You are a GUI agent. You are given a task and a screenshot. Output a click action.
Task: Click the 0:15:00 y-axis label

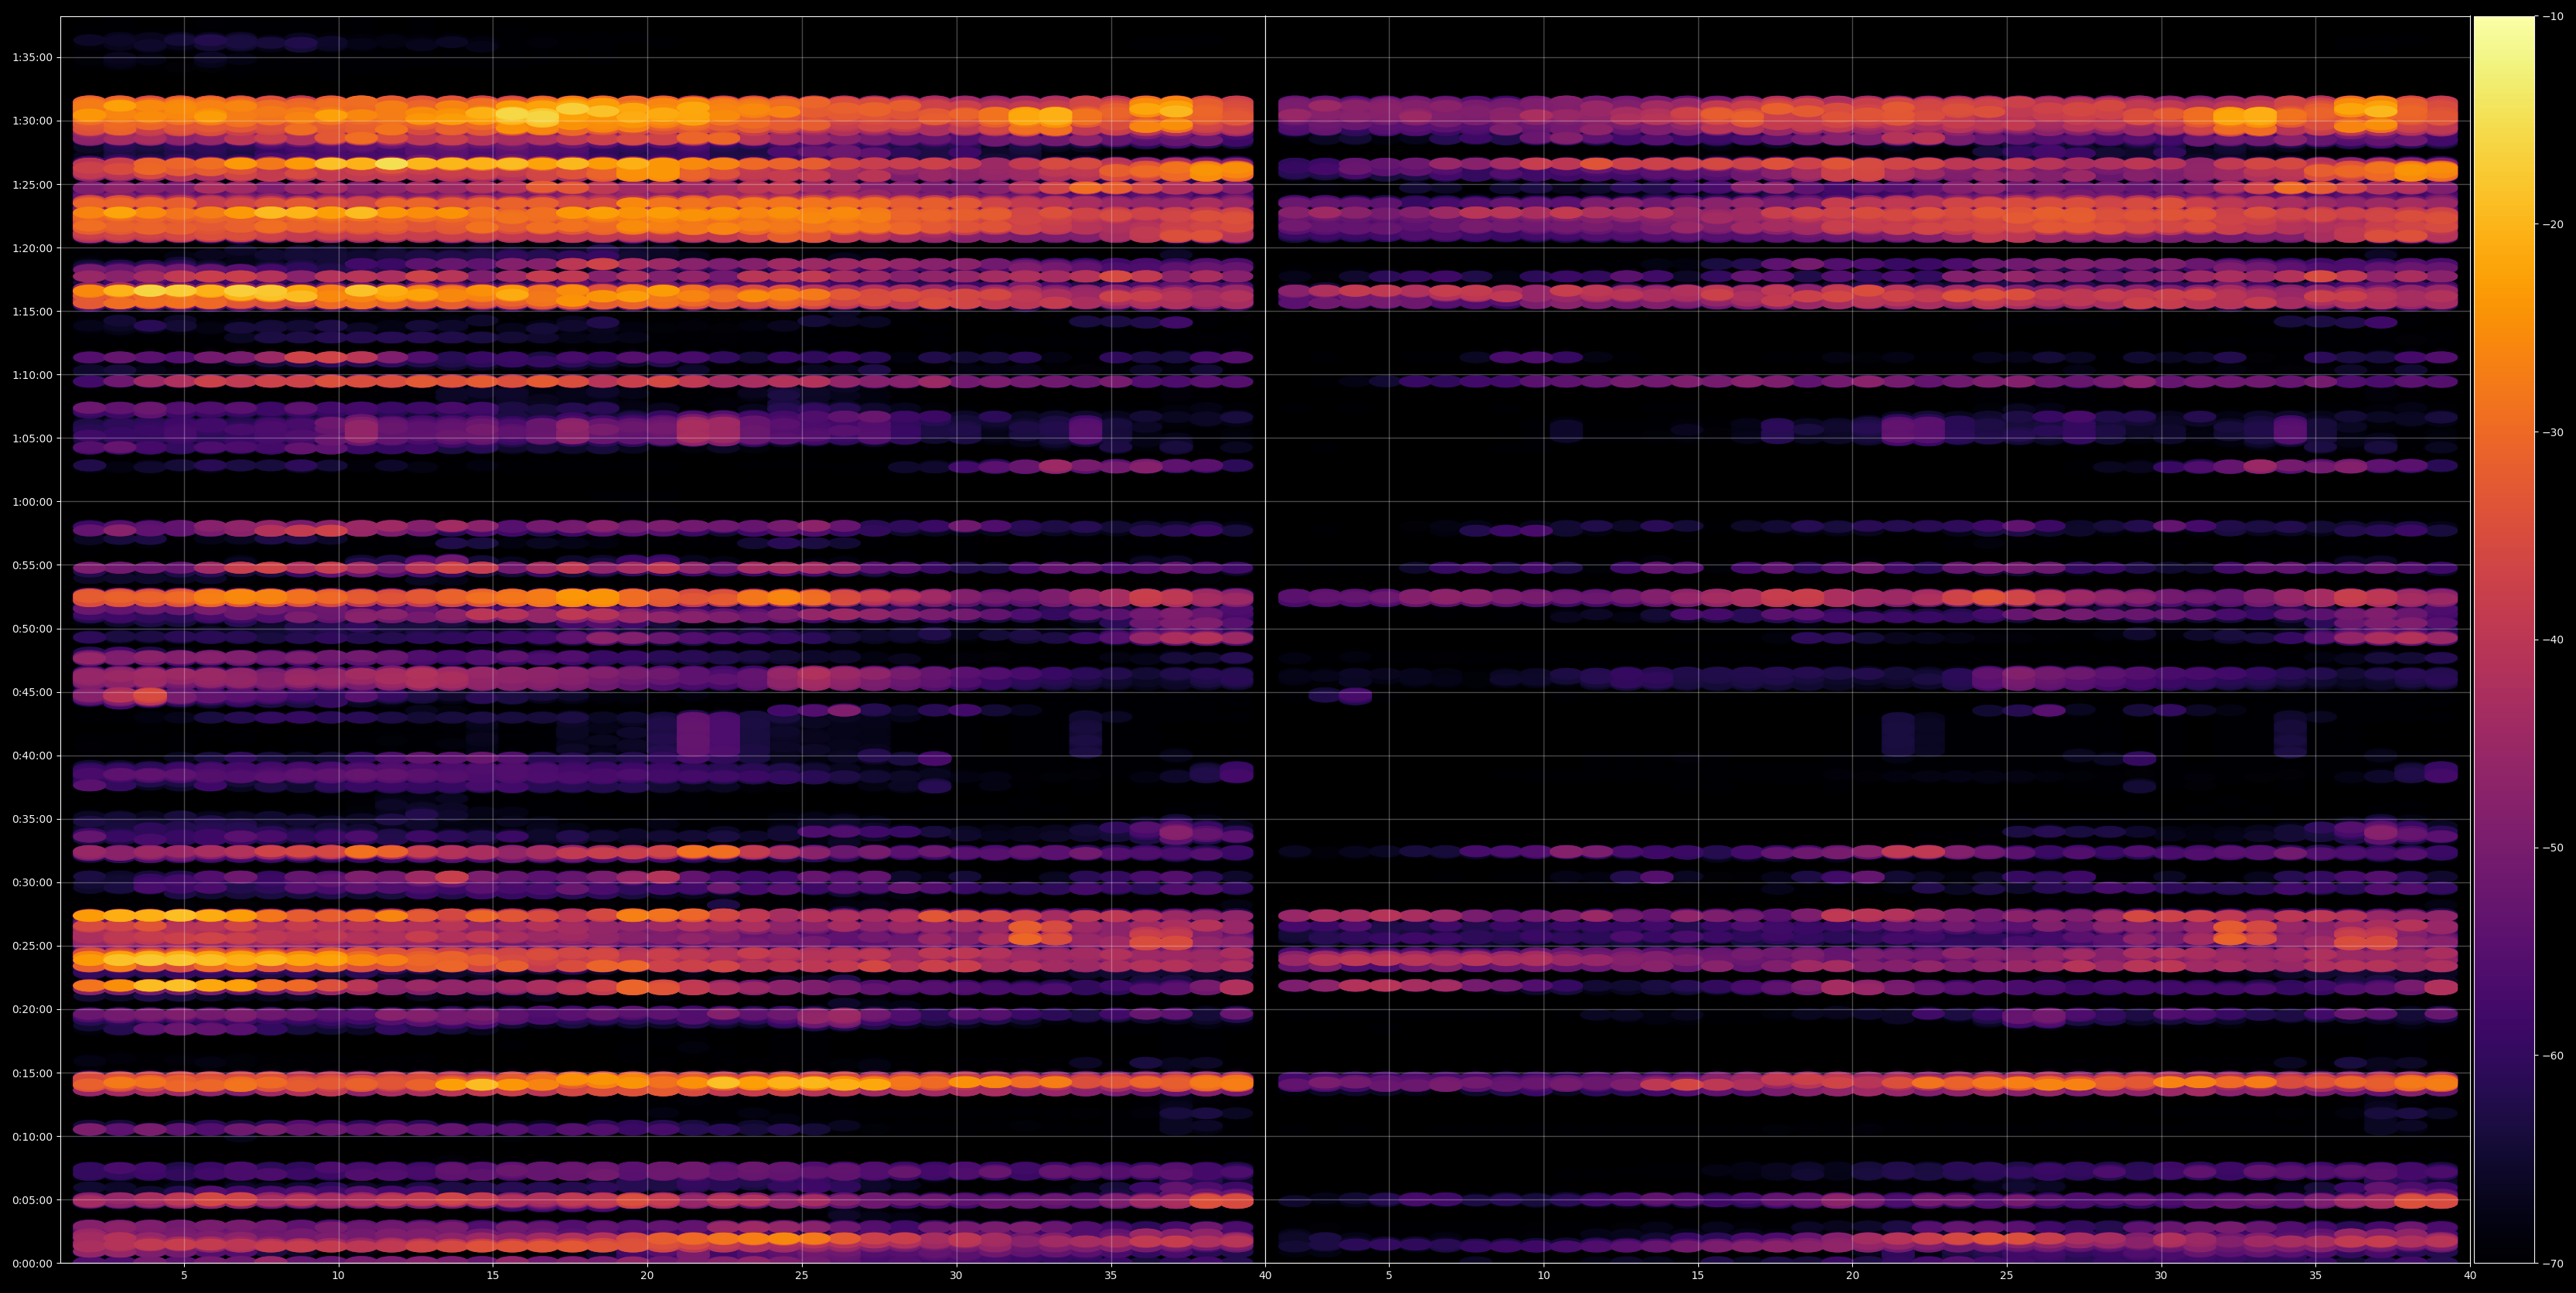(32, 1073)
